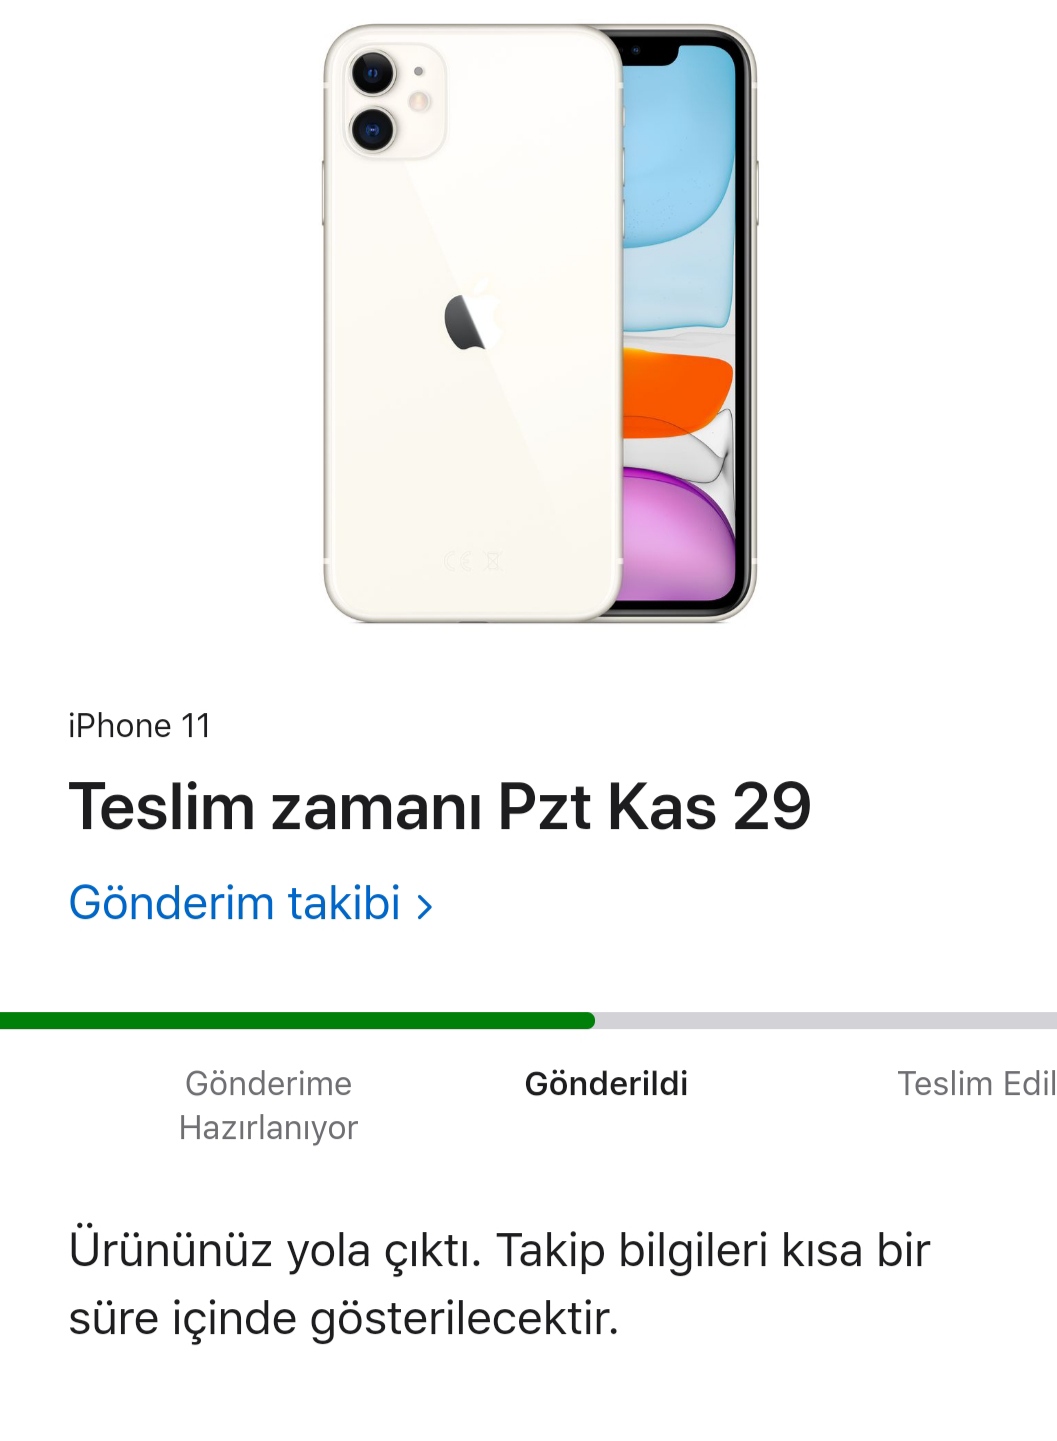Select the Teslim Edildi step
1057x1441 pixels.
[976, 1084]
